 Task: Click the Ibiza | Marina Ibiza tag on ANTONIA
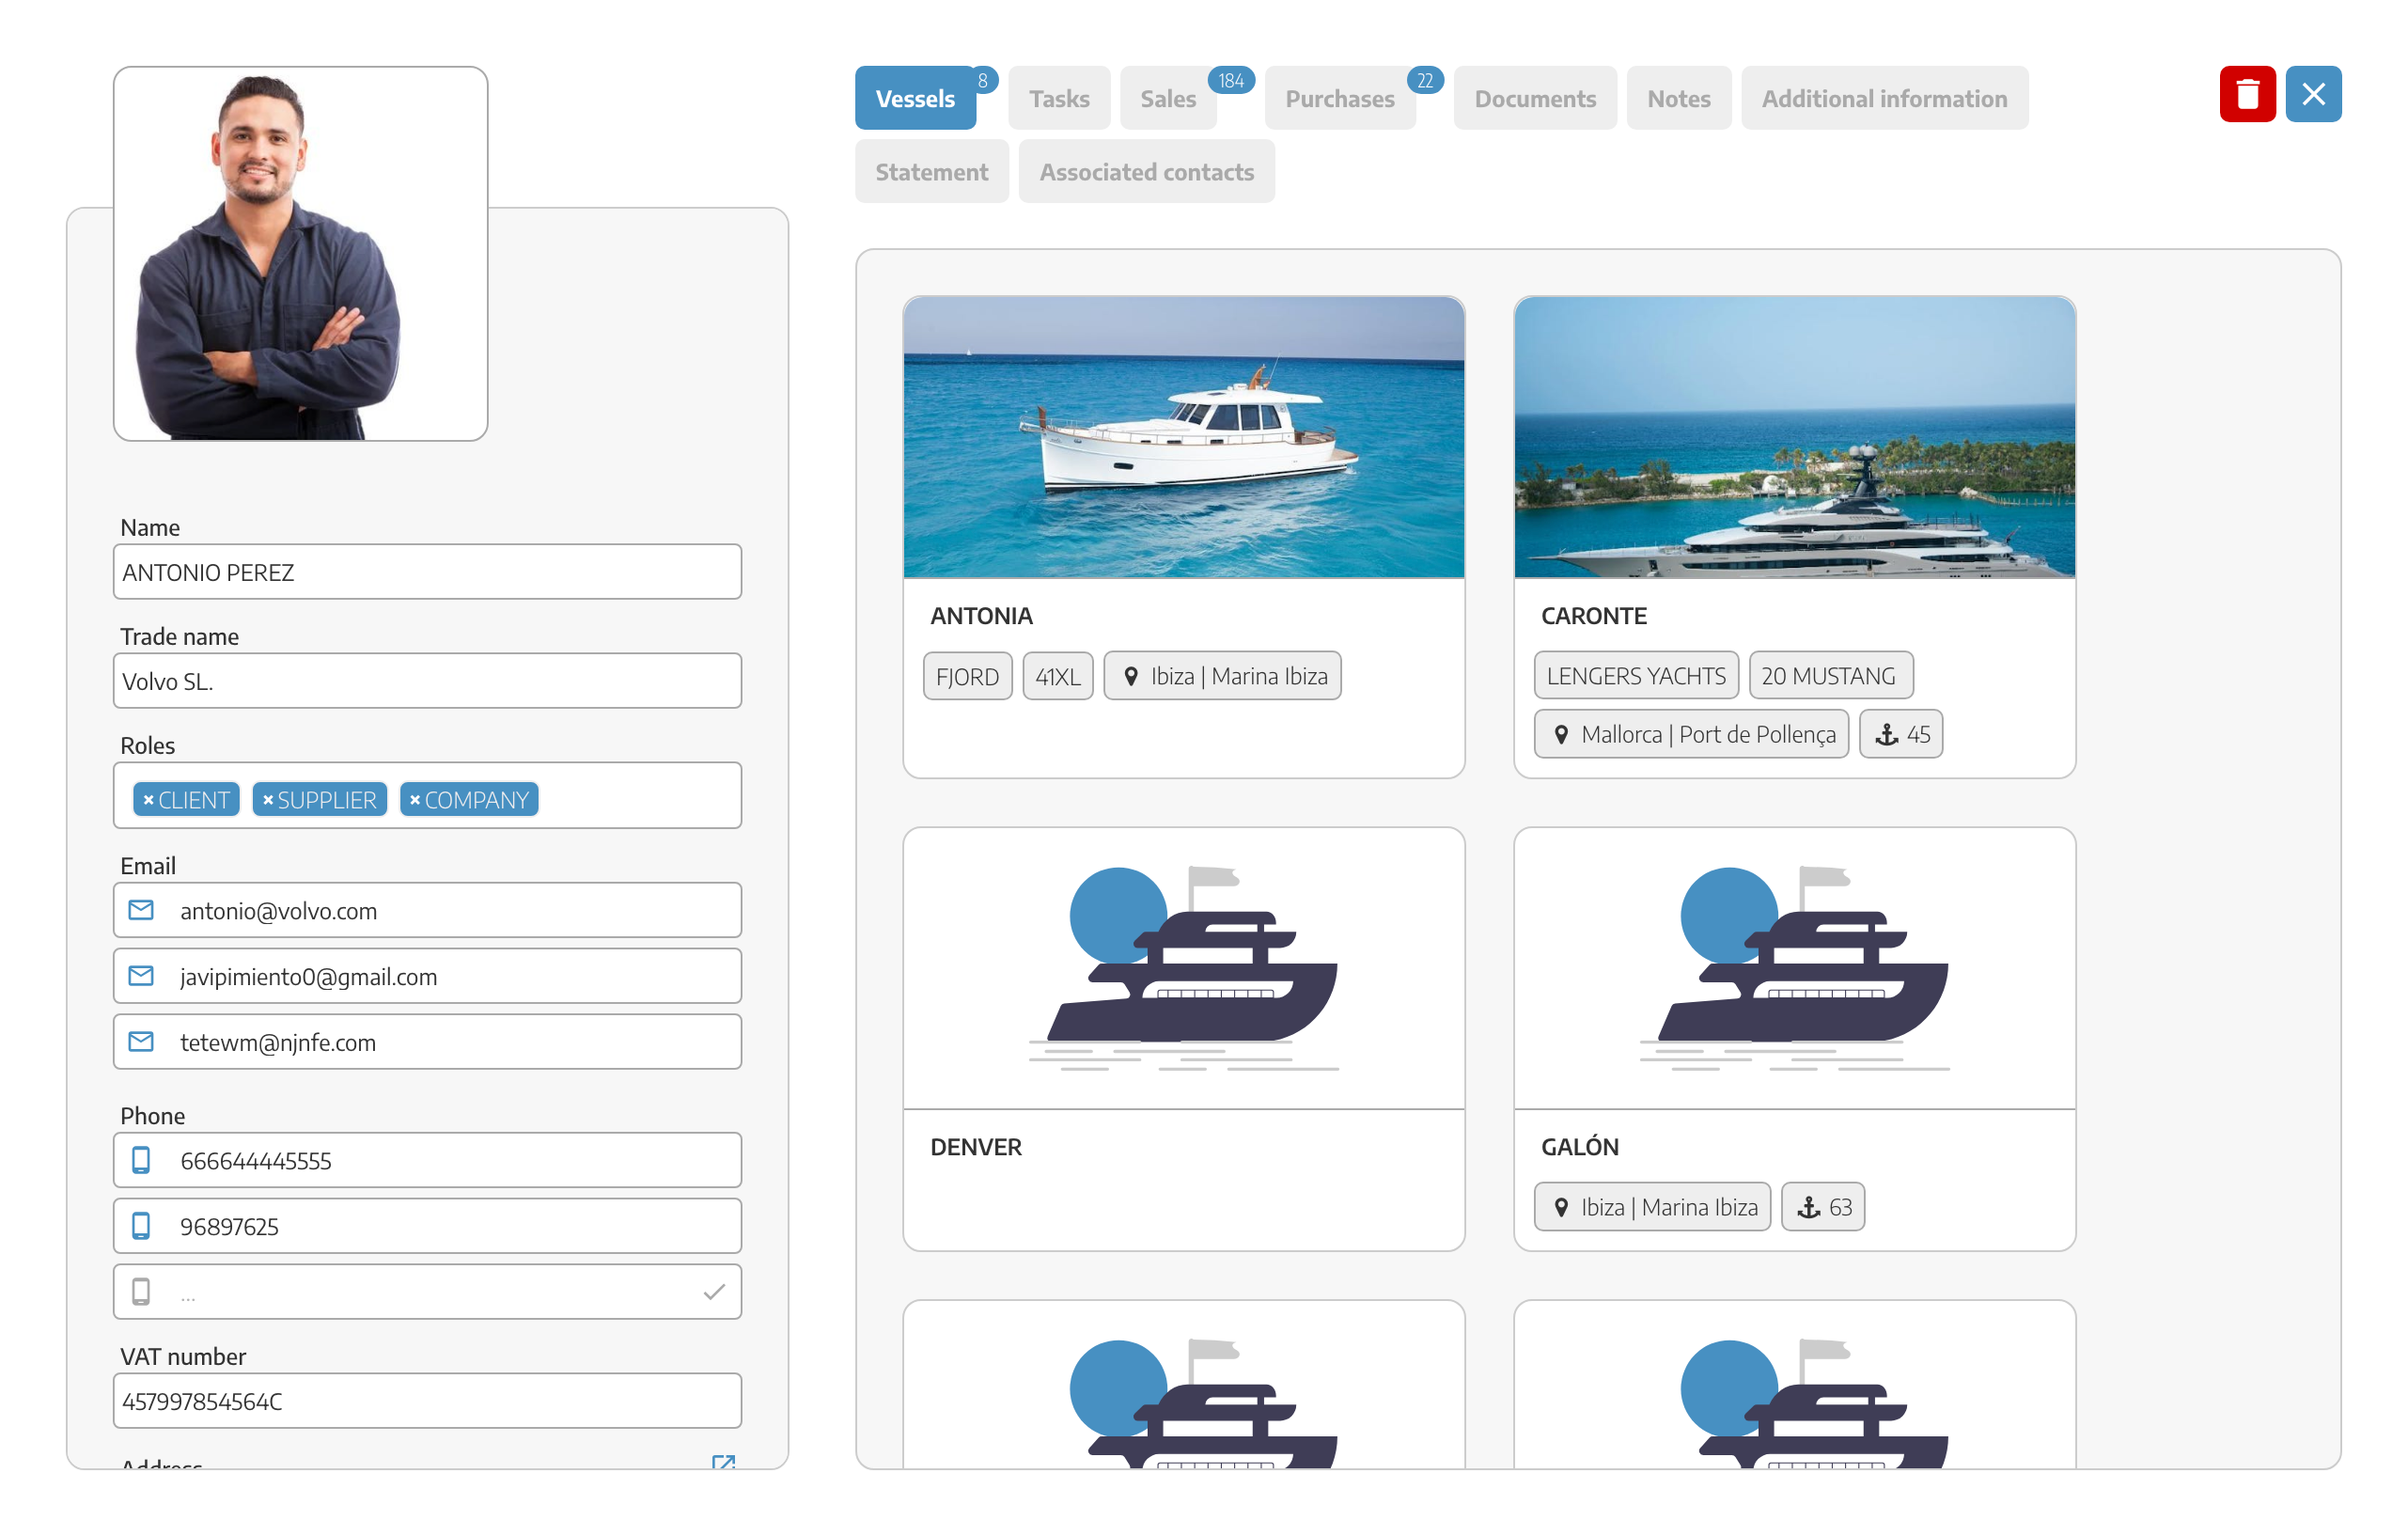pos(1223,677)
